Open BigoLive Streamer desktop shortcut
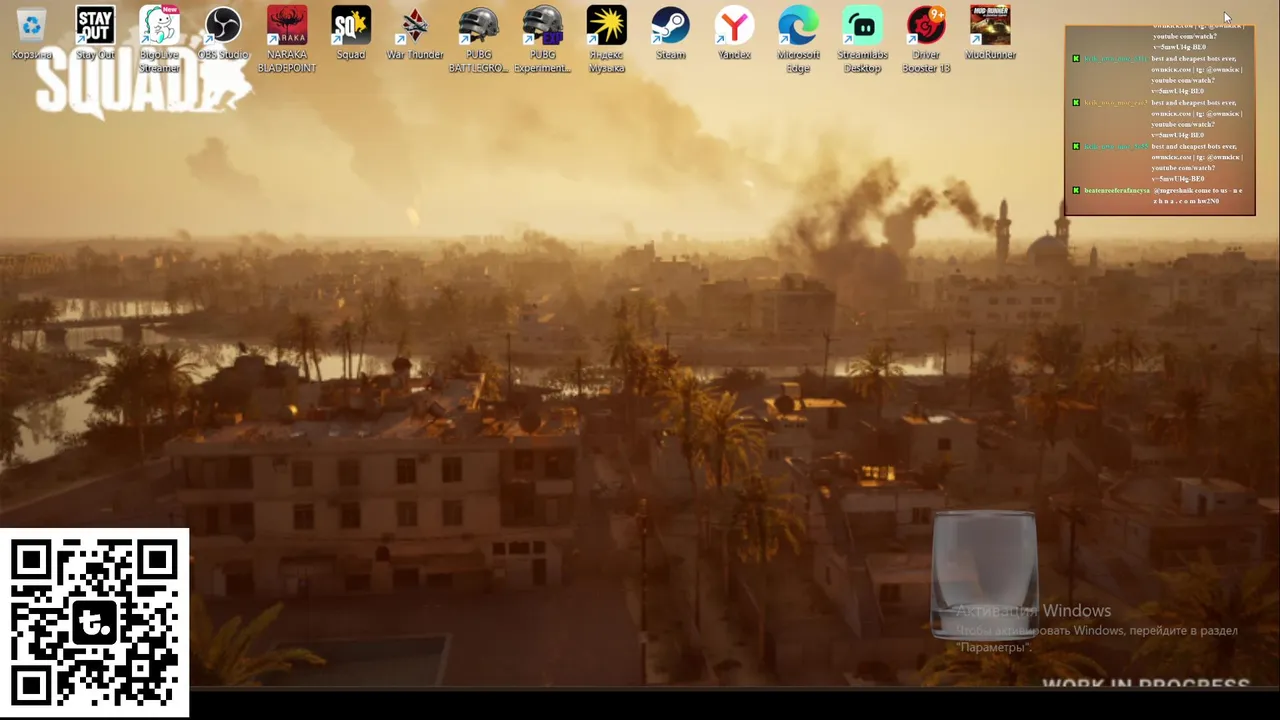The image size is (1280, 720). click(159, 39)
